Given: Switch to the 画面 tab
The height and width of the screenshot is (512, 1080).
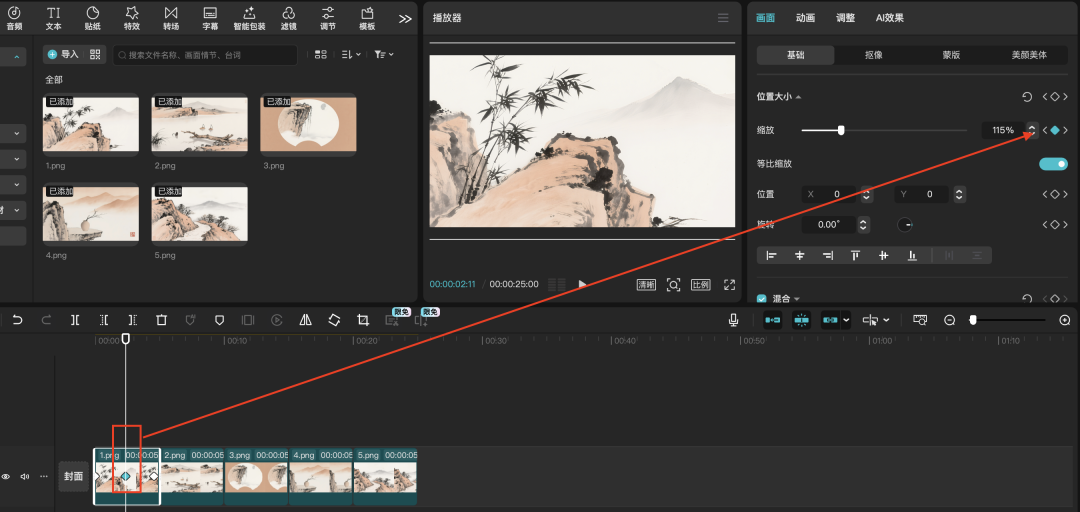Looking at the screenshot, I should coord(765,18).
